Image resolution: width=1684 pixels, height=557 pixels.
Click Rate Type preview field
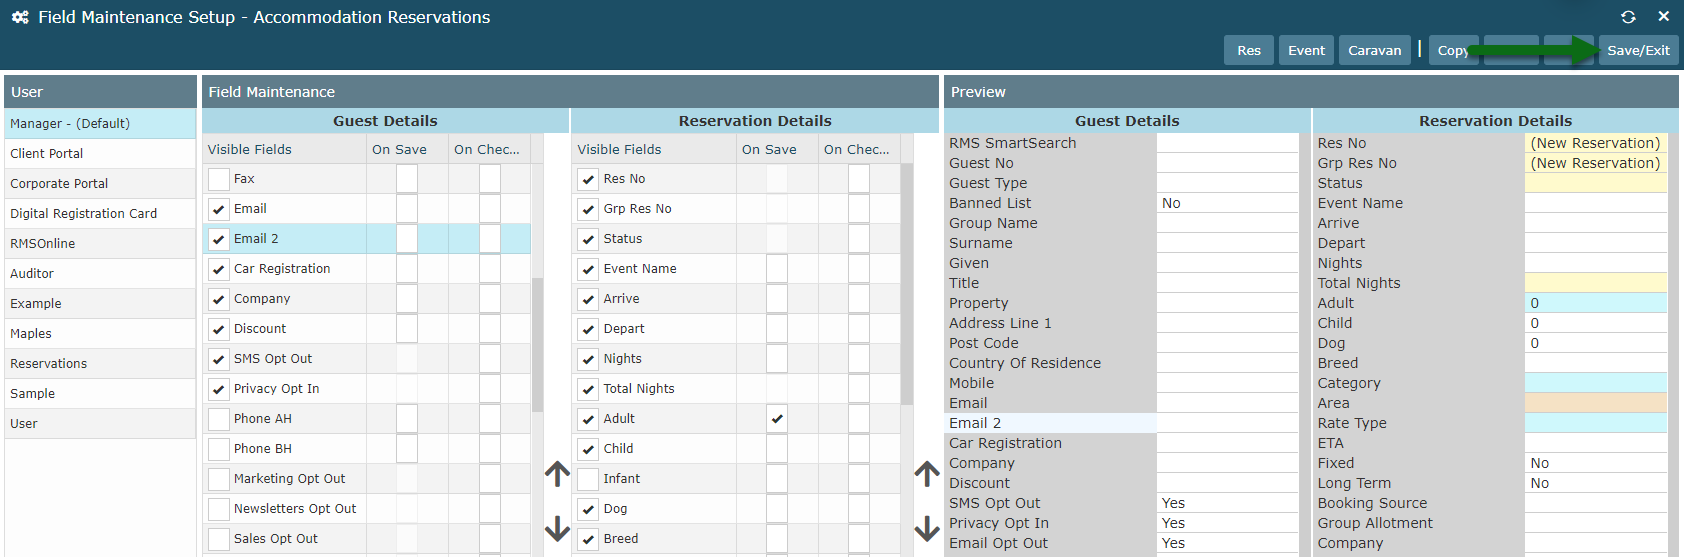click(x=1596, y=423)
